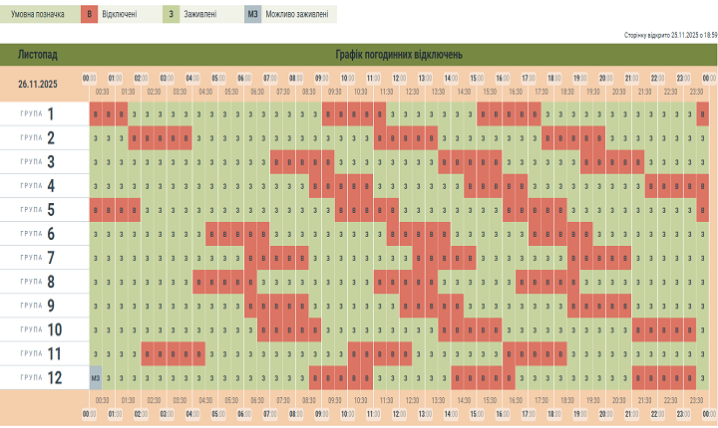The height and width of the screenshot is (428, 718).
Task: Select the Група 5 row label
Action: (40, 210)
